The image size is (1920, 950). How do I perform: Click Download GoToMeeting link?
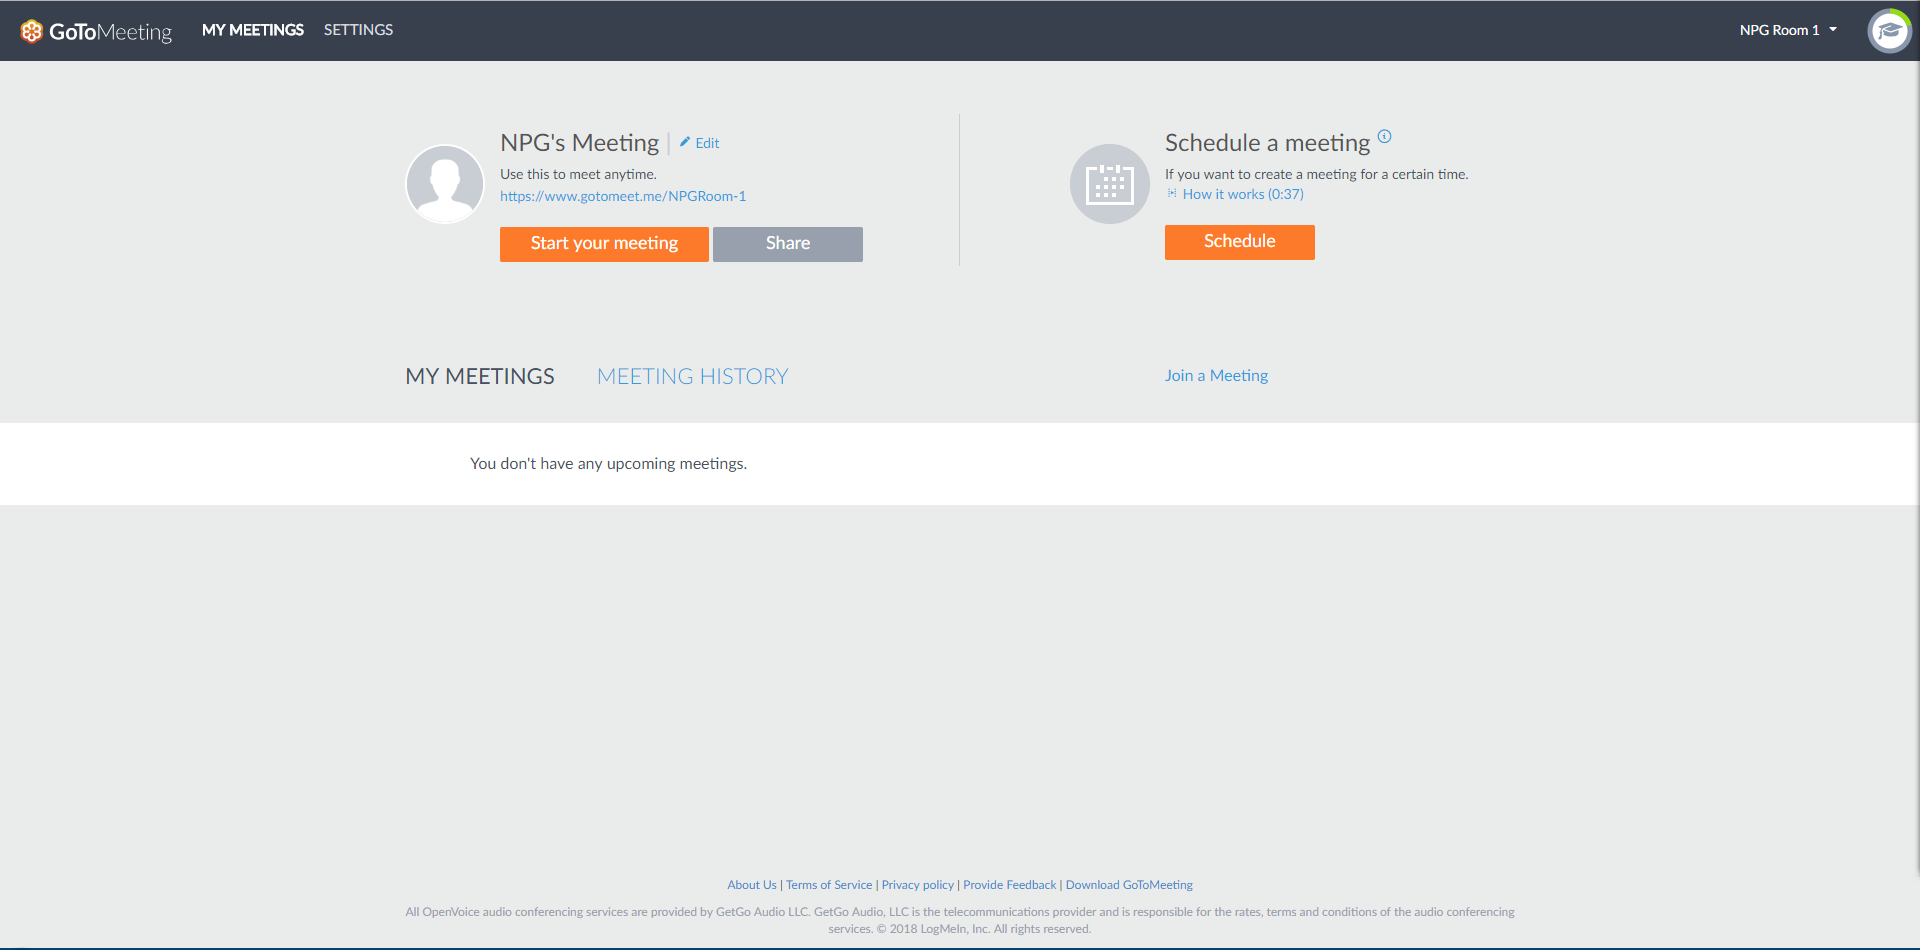[1129, 885]
